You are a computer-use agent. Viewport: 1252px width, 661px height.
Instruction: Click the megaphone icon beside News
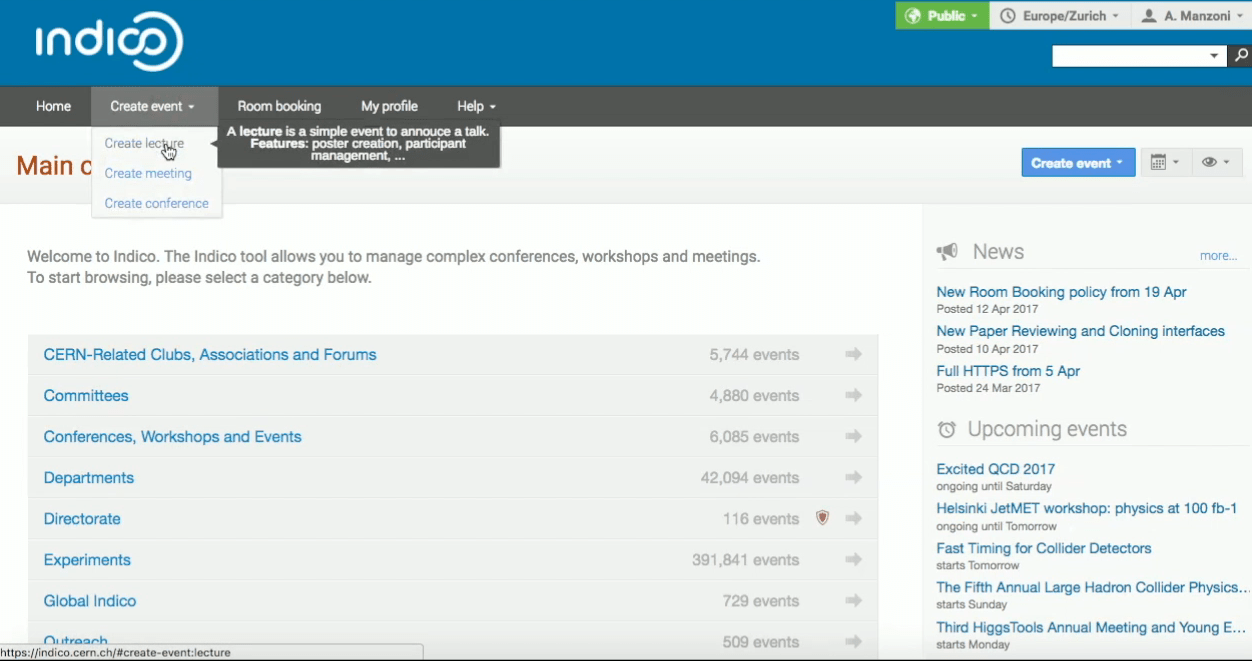tap(946, 251)
